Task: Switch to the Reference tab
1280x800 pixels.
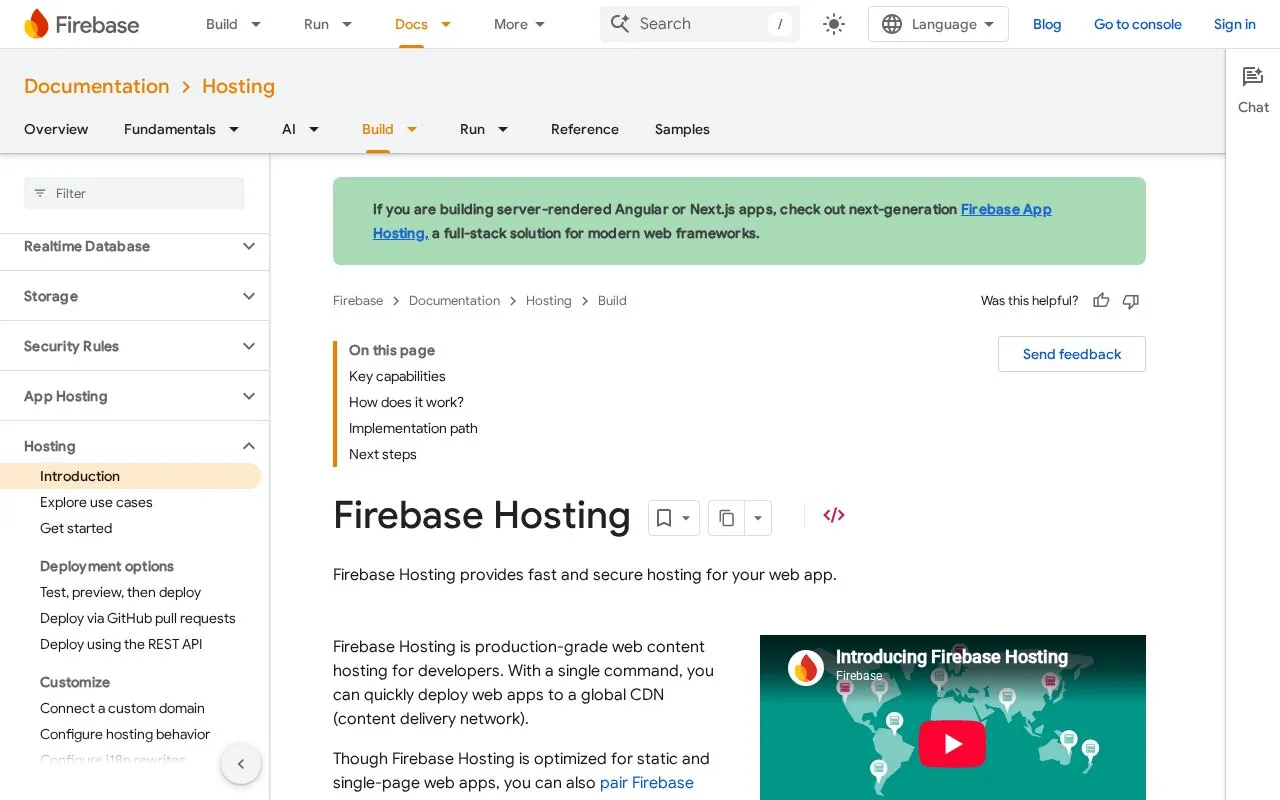Action: [585, 129]
